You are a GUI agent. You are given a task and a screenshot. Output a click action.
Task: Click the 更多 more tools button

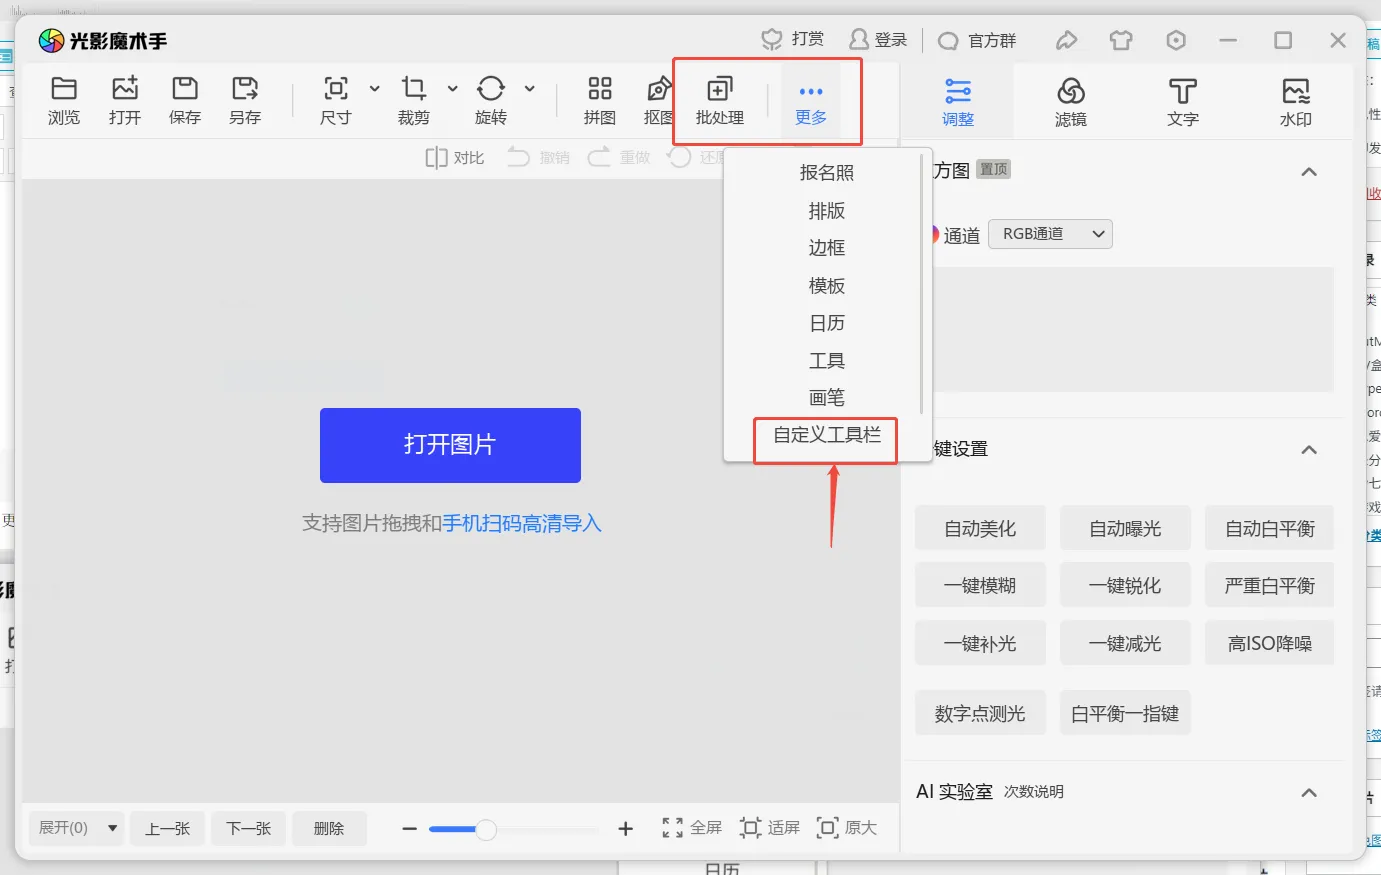click(x=811, y=101)
